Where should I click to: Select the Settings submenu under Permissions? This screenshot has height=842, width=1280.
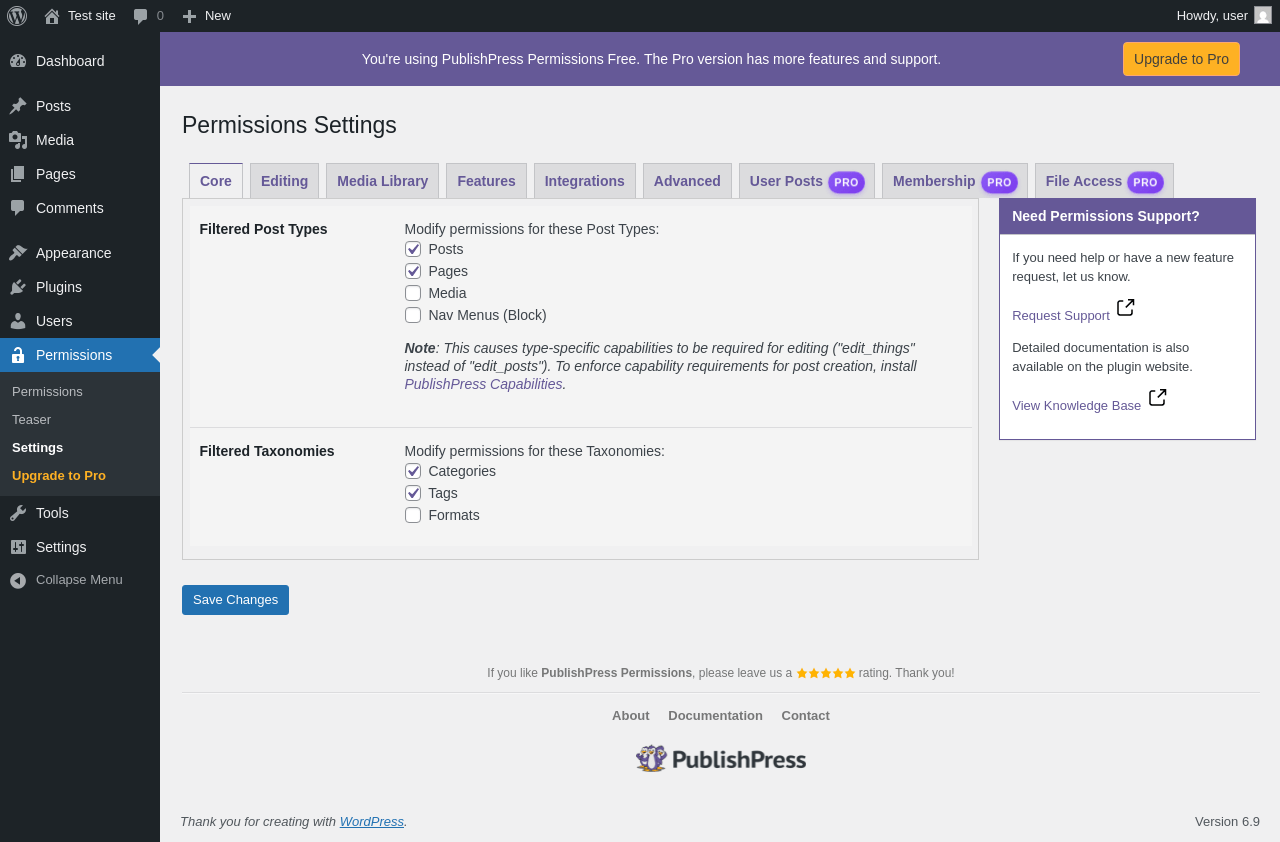pos(37,448)
